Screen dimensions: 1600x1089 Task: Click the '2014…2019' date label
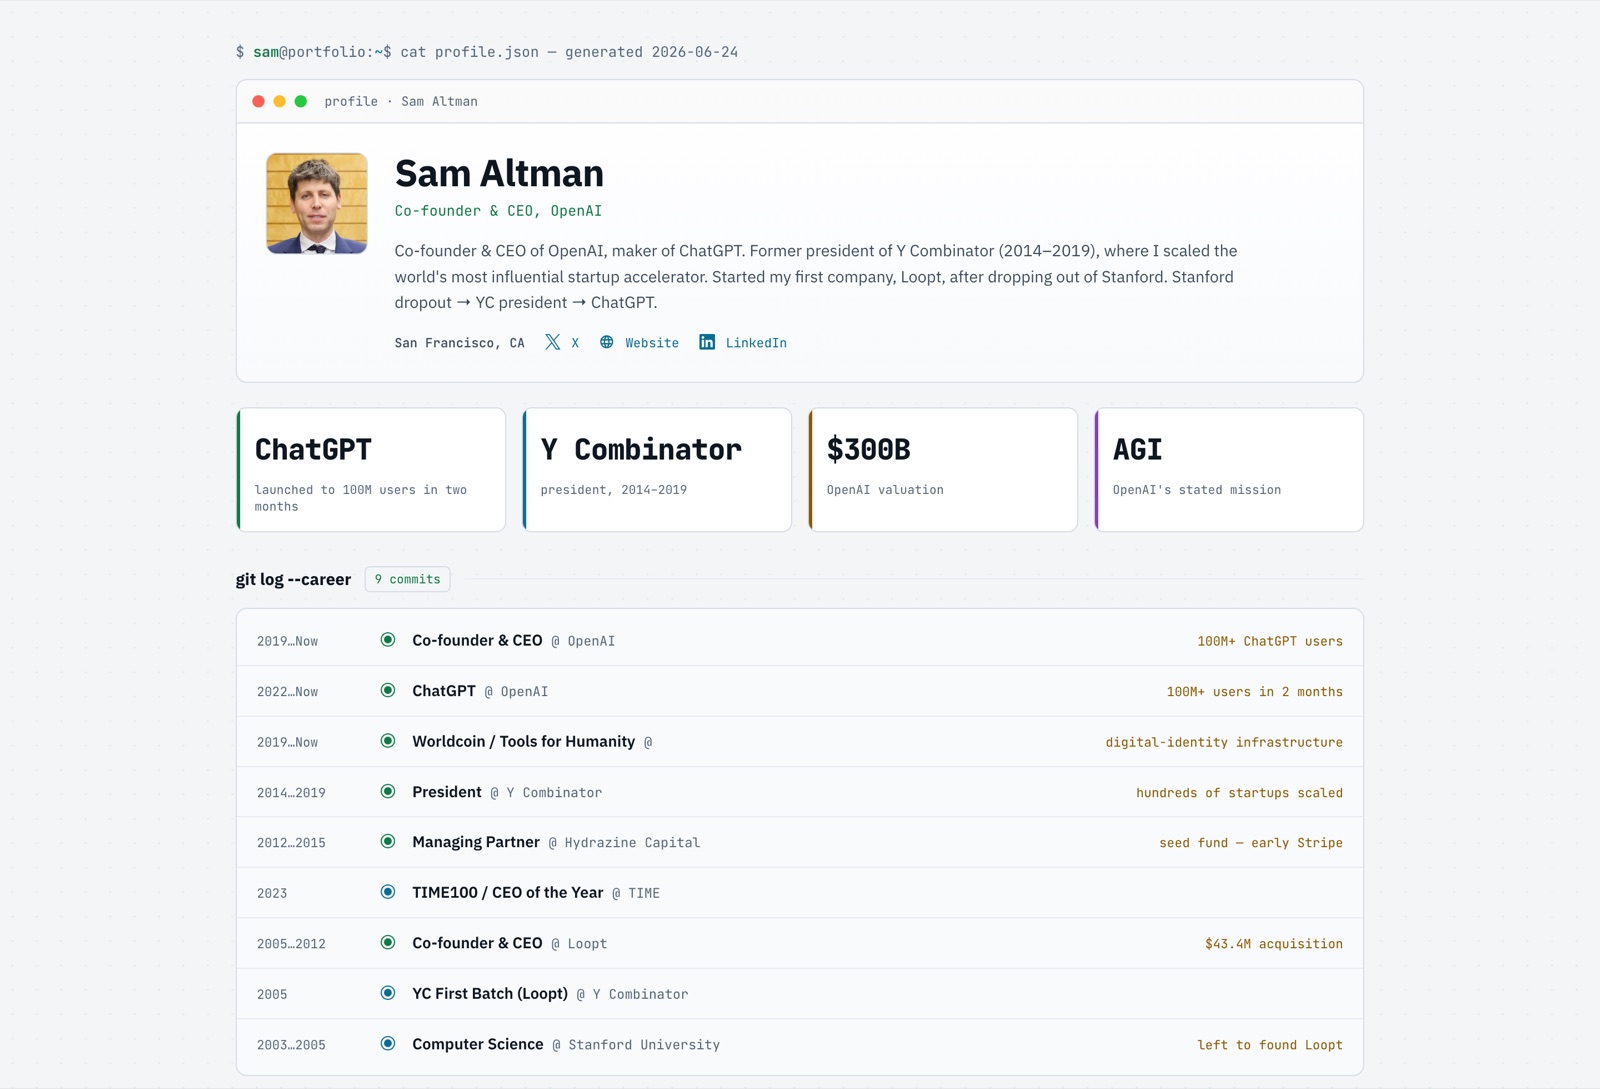(291, 793)
